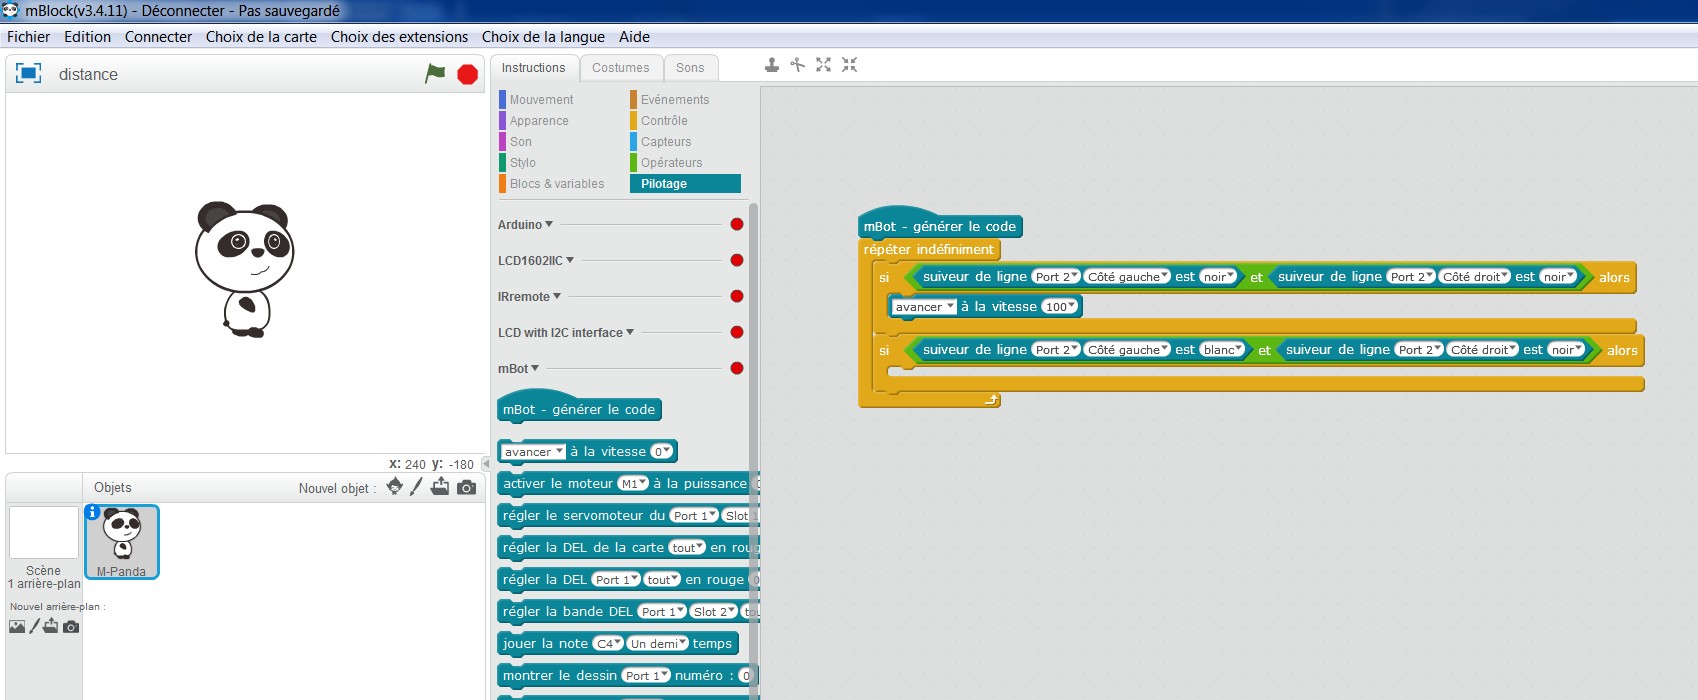Open the 'blanc' color dropdown in script
The height and width of the screenshot is (700, 1698).
pos(1222,350)
